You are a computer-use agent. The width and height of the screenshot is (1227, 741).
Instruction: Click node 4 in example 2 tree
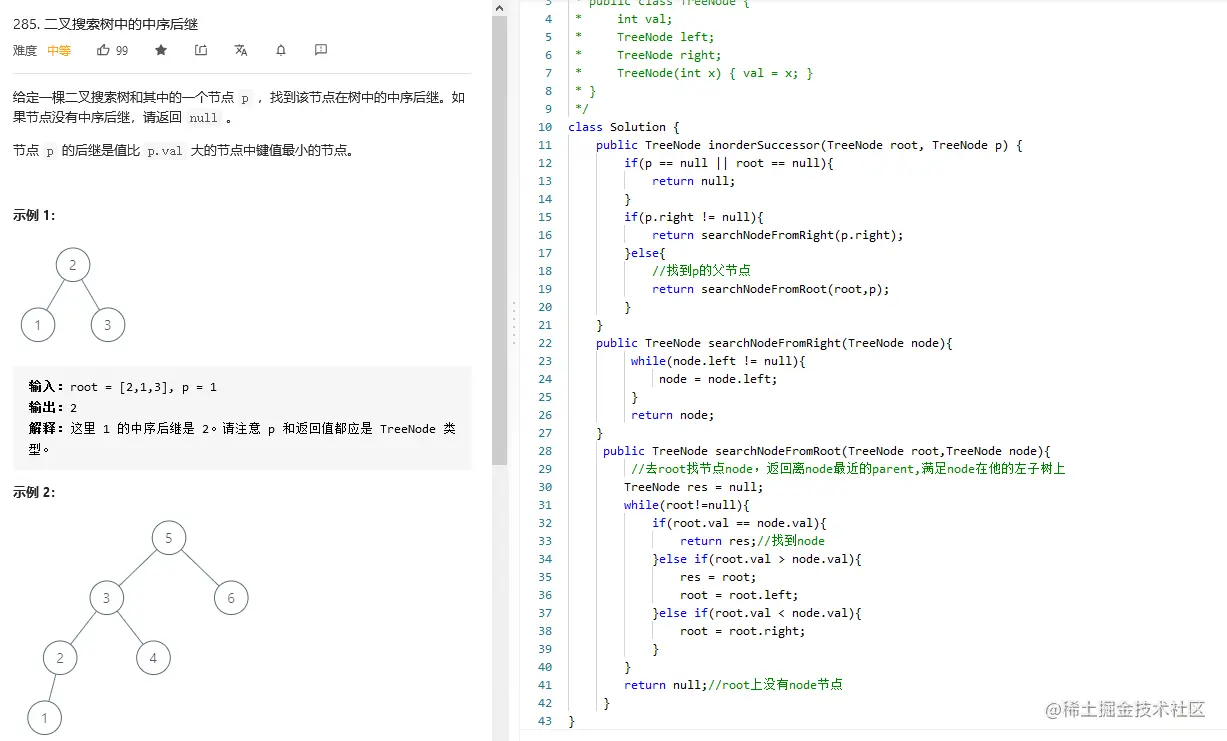click(x=153, y=658)
